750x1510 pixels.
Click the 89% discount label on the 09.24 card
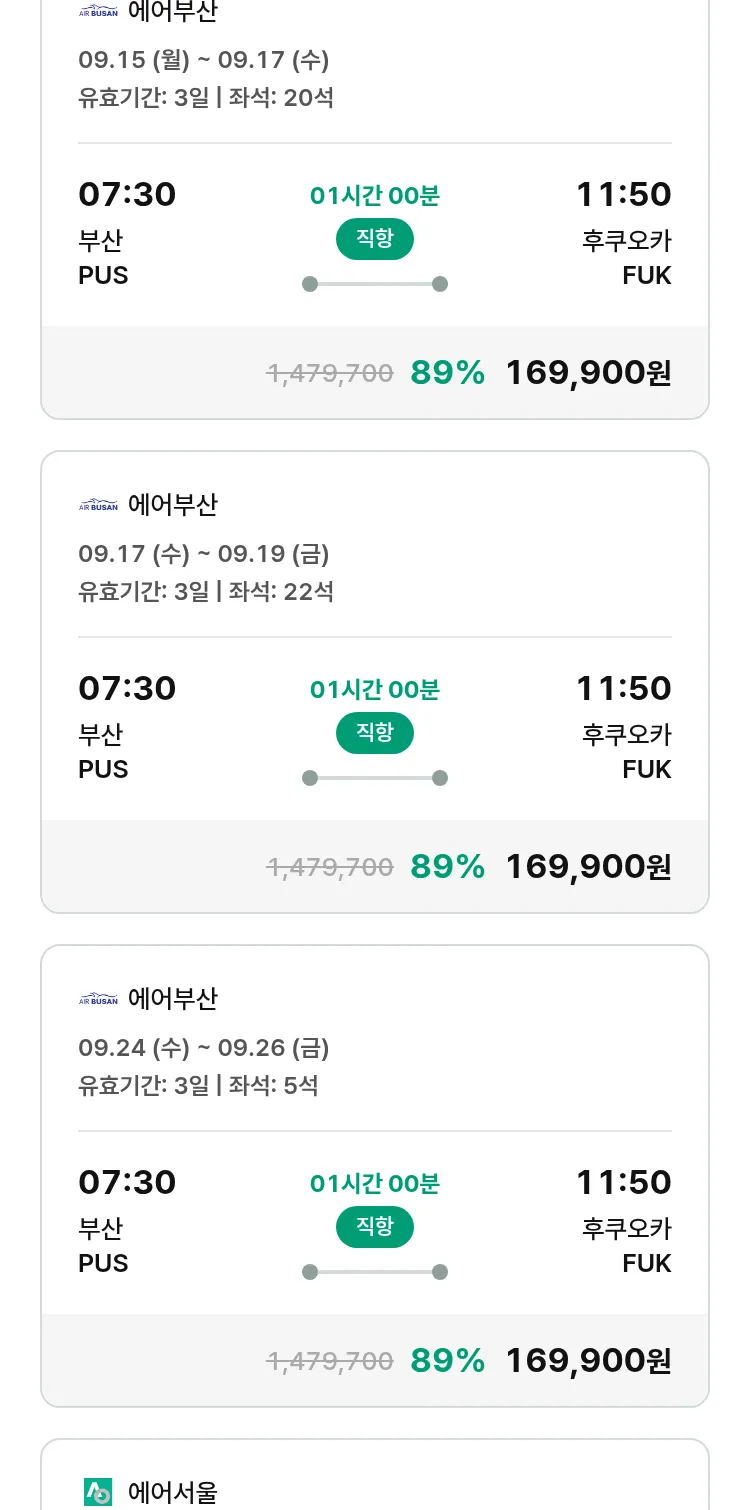pyautogui.click(x=447, y=1361)
